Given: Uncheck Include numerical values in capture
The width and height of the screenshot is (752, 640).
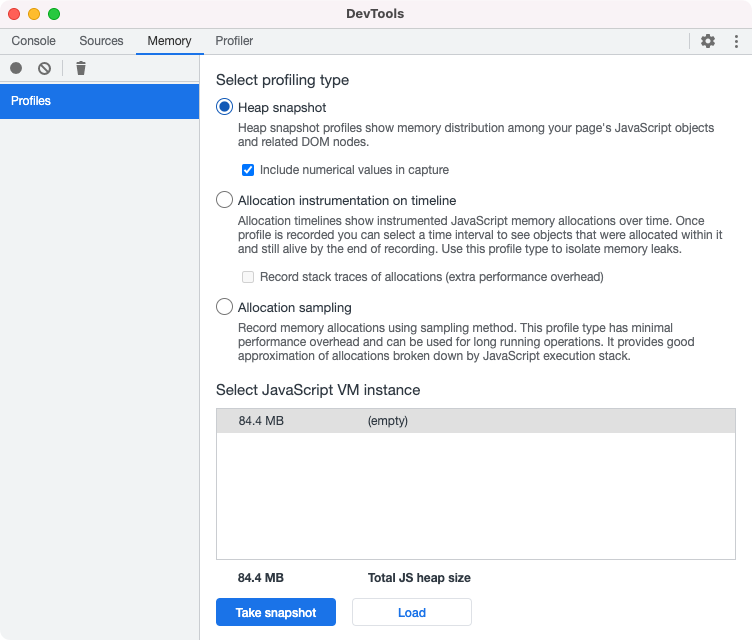Looking at the screenshot, I should [x=248, y=170].
